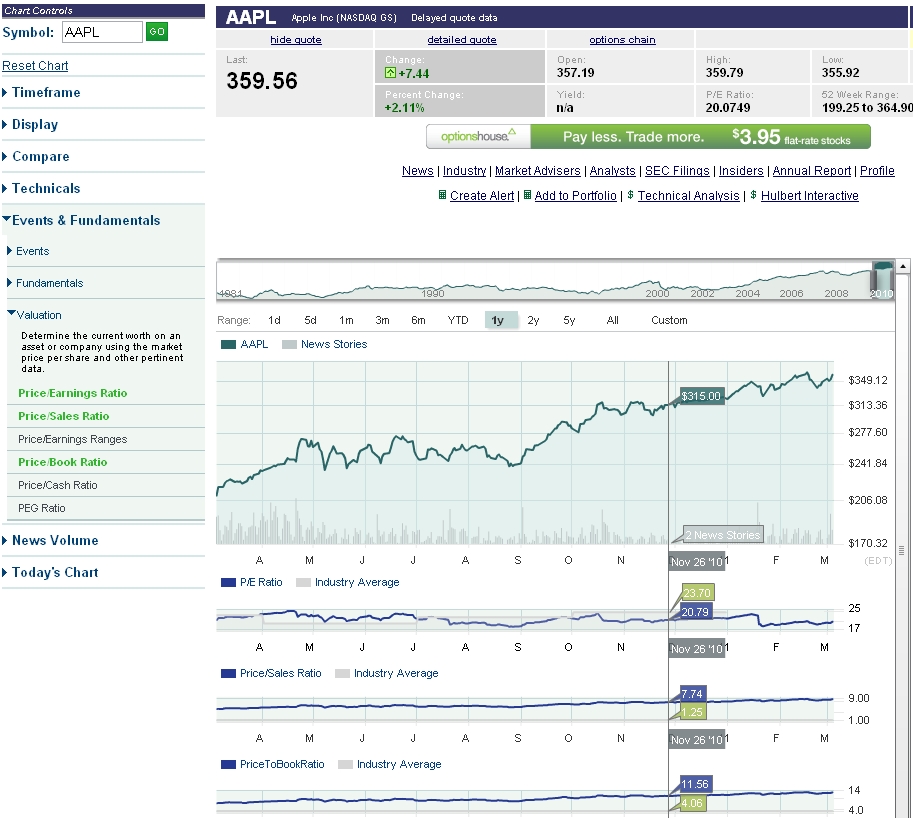Click the Create Alert icon
This screenshot has width=913, height=820.
pos(443,195)
